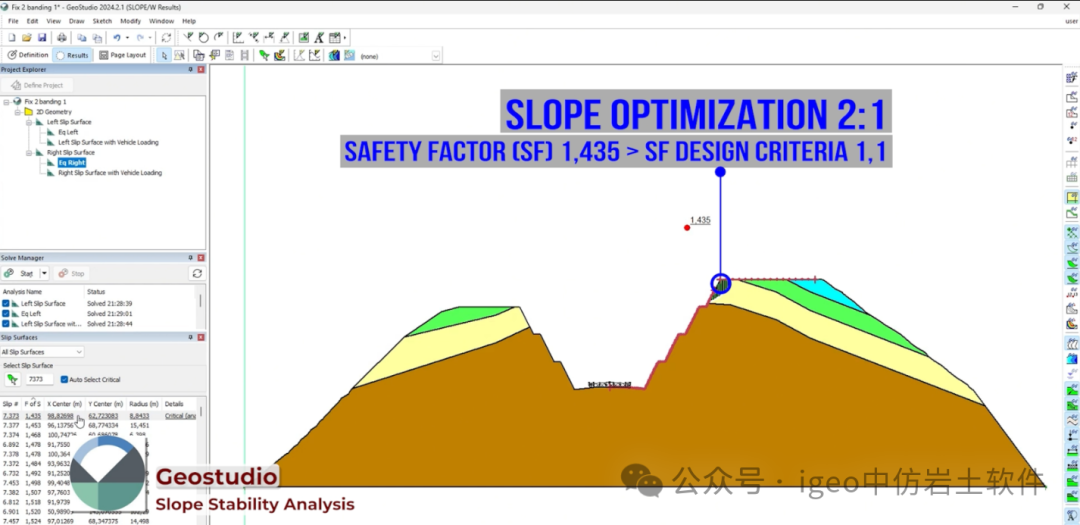The image size is (1080, 525).
Task: Open the File menu
Action: 13,21
